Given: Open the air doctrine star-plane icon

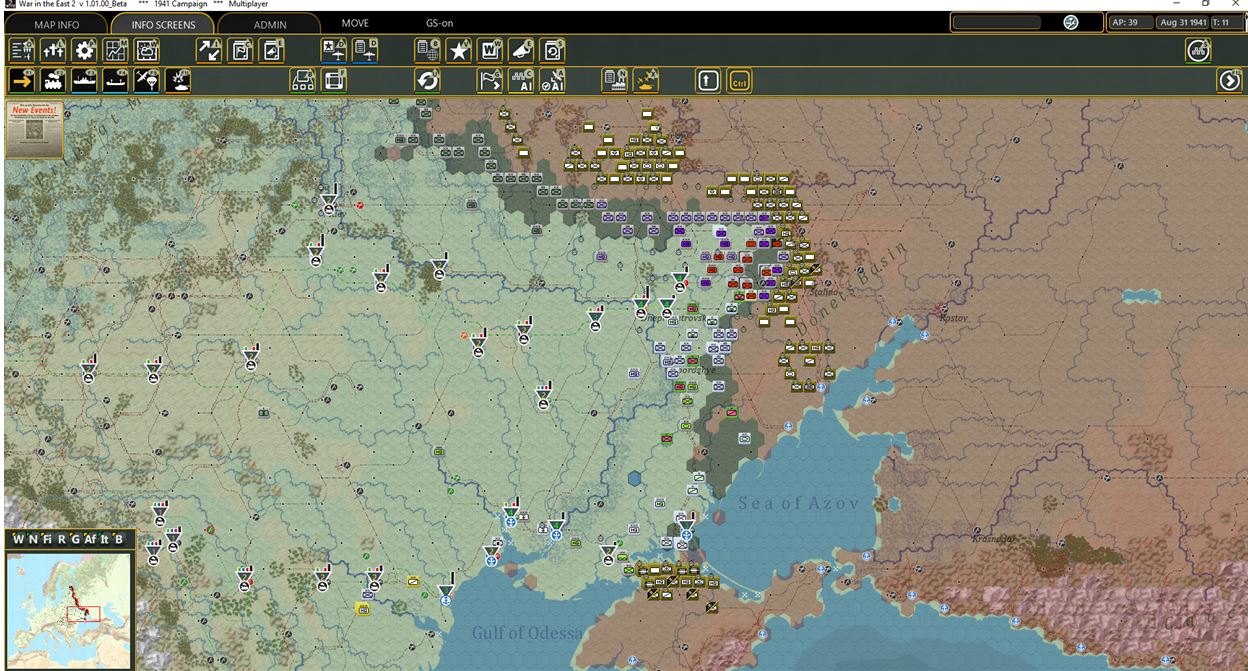Looking at the screenshot, I should 333,50.
